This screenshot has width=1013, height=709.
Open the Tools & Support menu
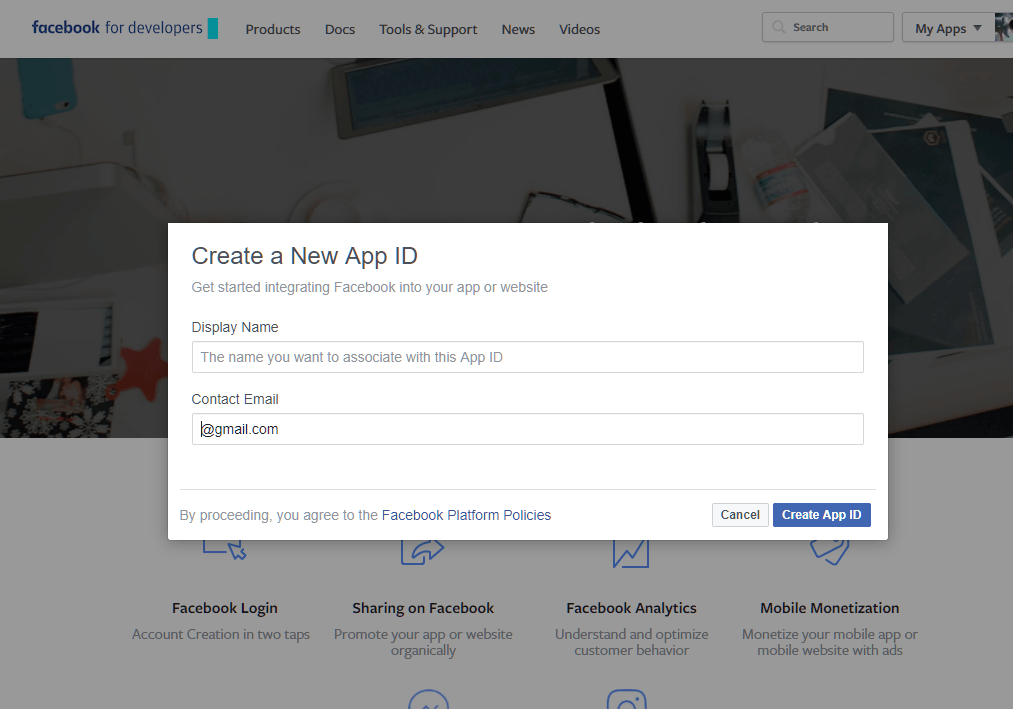428,29
